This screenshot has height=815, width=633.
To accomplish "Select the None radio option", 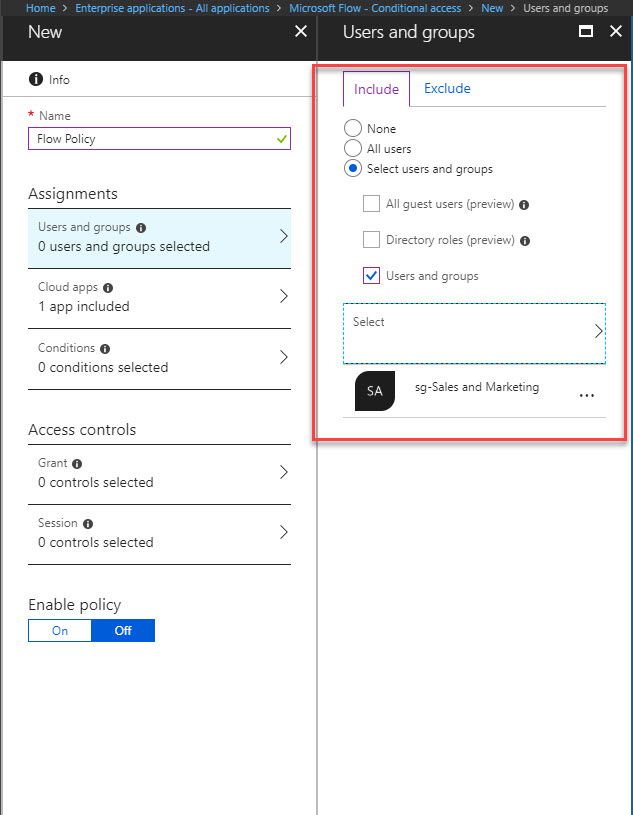I will coord(353,128).
